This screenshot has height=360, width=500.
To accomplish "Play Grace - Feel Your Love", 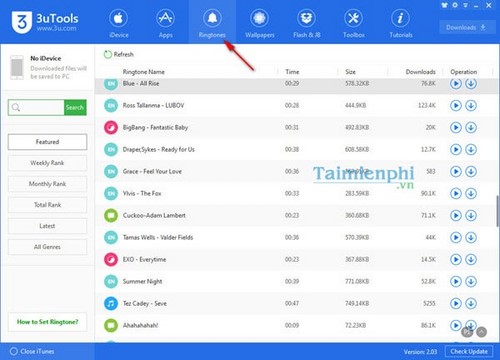I will click(x=456, y=172).
